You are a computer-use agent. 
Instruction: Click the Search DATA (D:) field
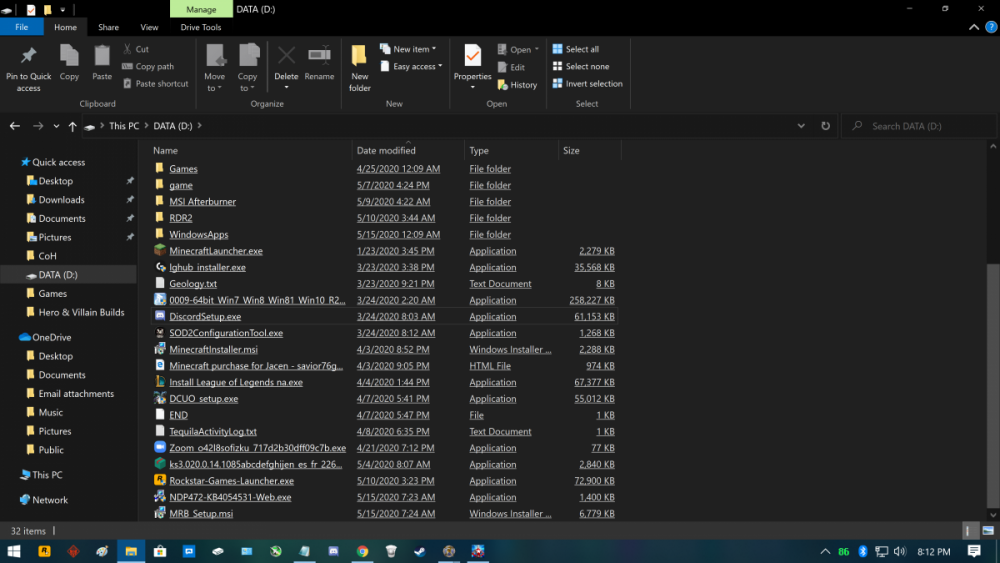coord(920,126)
